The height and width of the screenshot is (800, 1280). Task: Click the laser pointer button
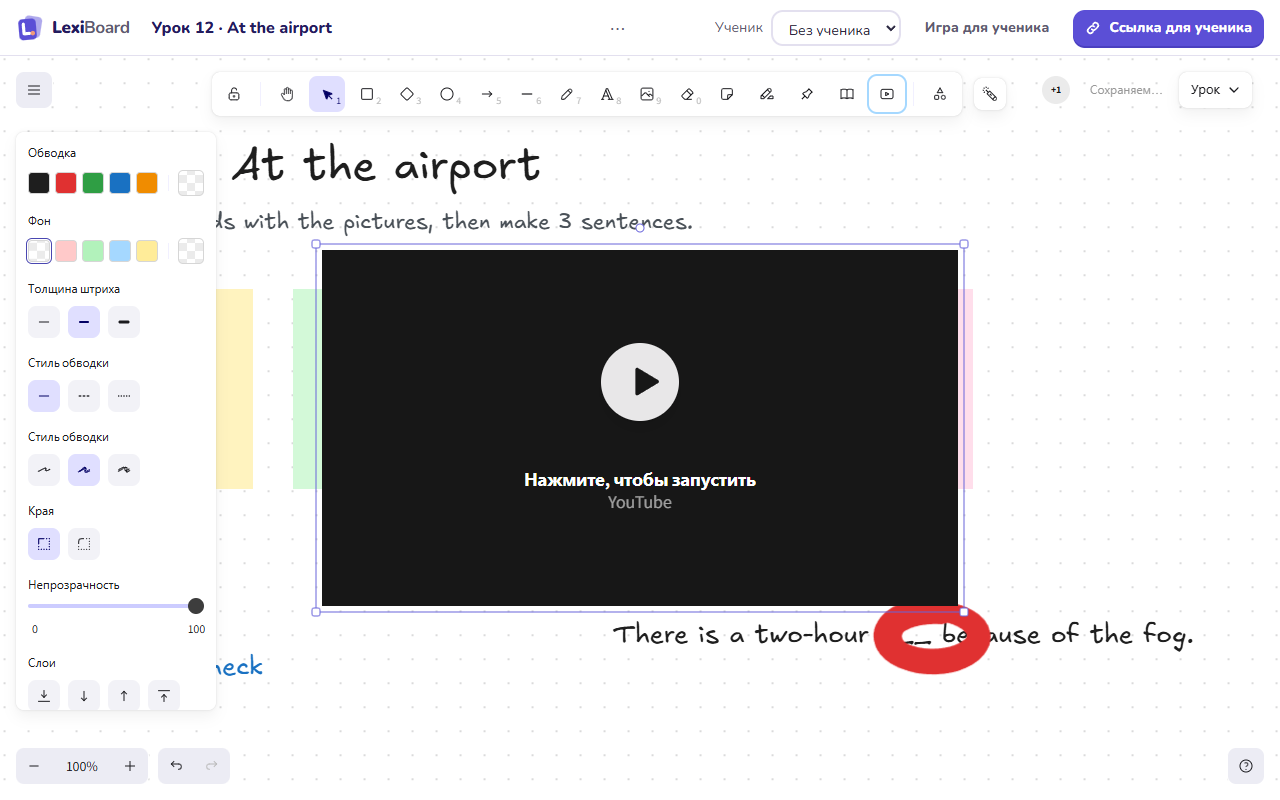tap(990, 94)
